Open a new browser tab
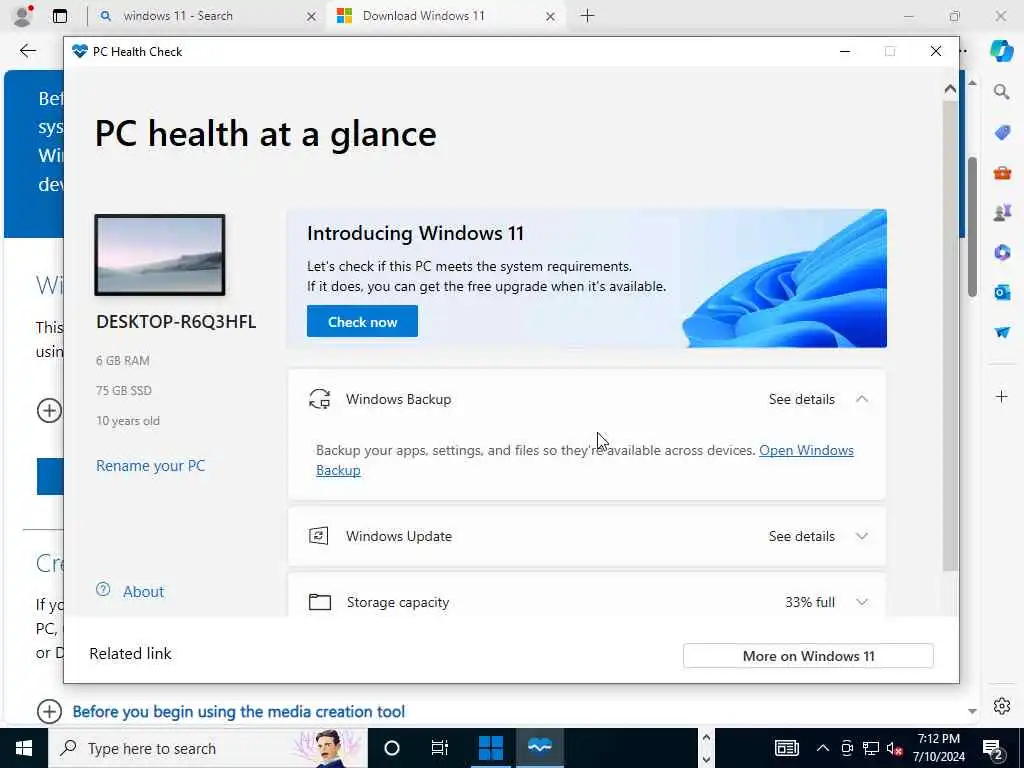This screenshot has height=768, width=1024. [588, 16]
